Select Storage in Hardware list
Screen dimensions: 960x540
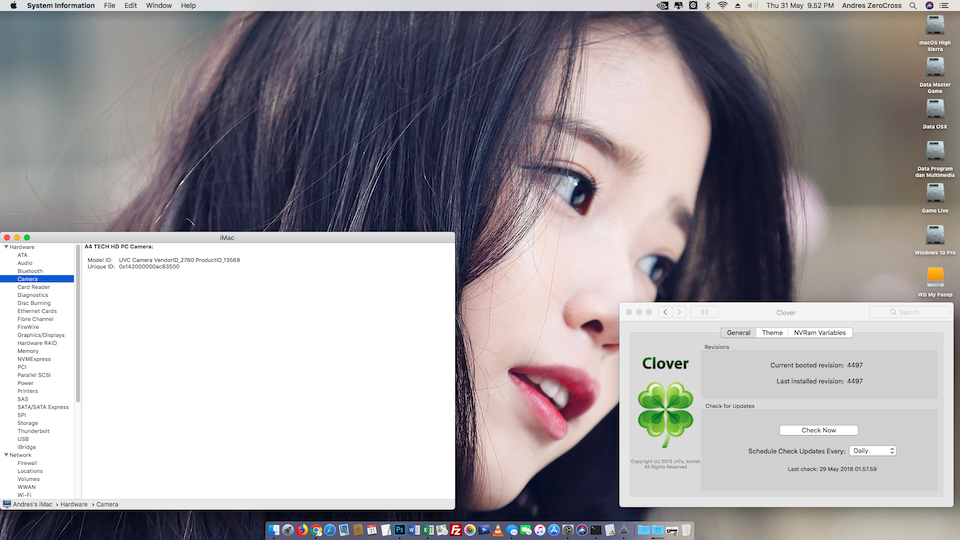(x=28, y=423)
